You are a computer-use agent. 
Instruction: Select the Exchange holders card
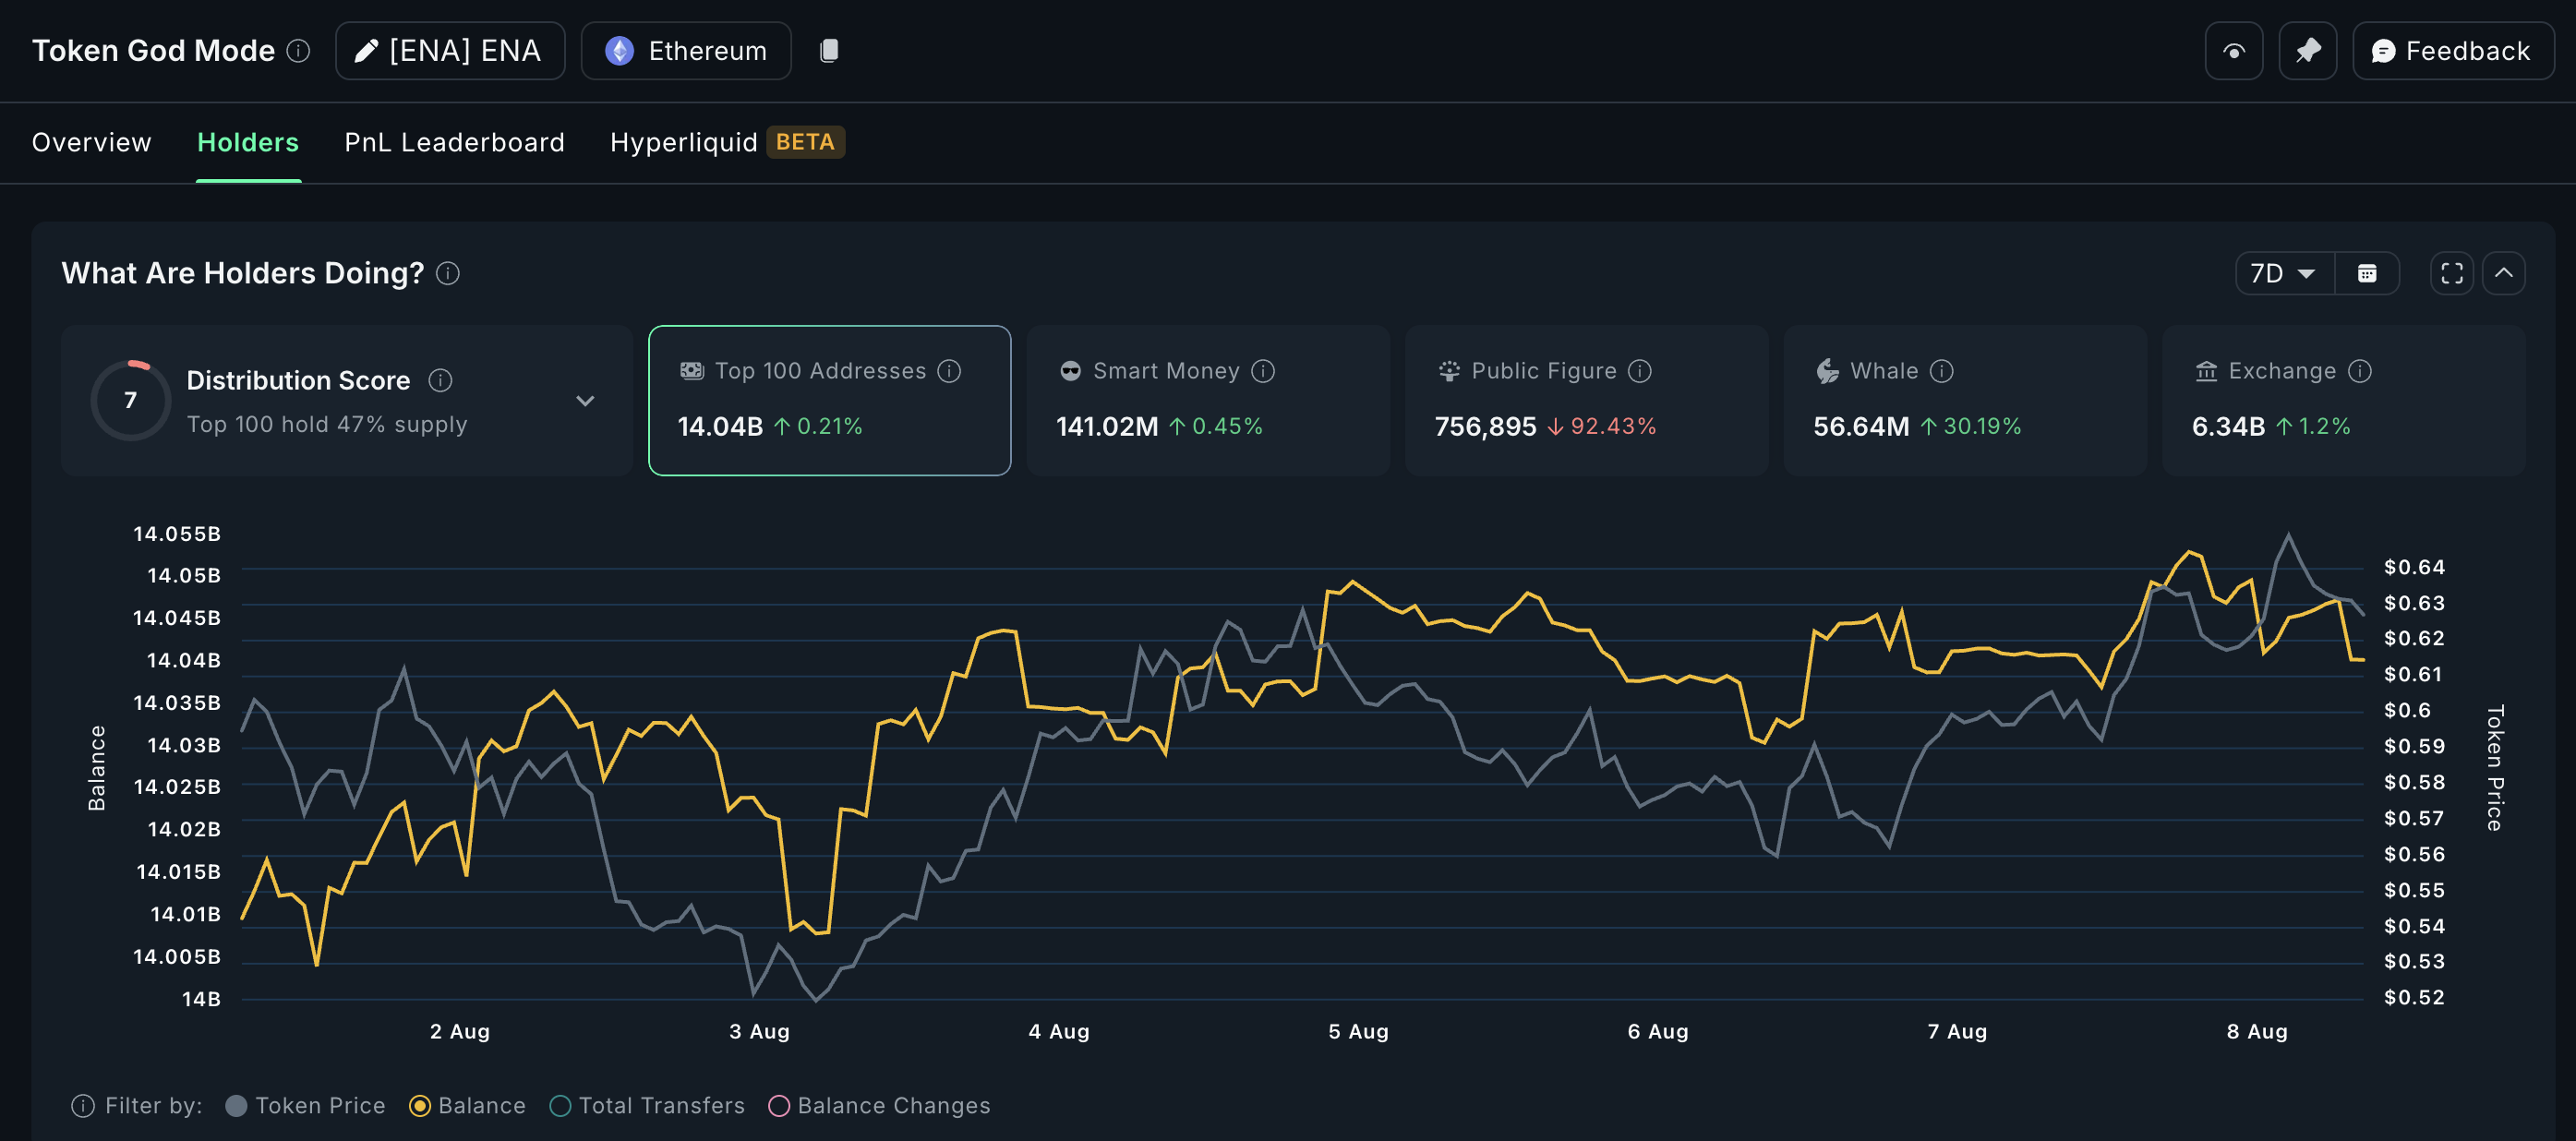point(2342,400)
